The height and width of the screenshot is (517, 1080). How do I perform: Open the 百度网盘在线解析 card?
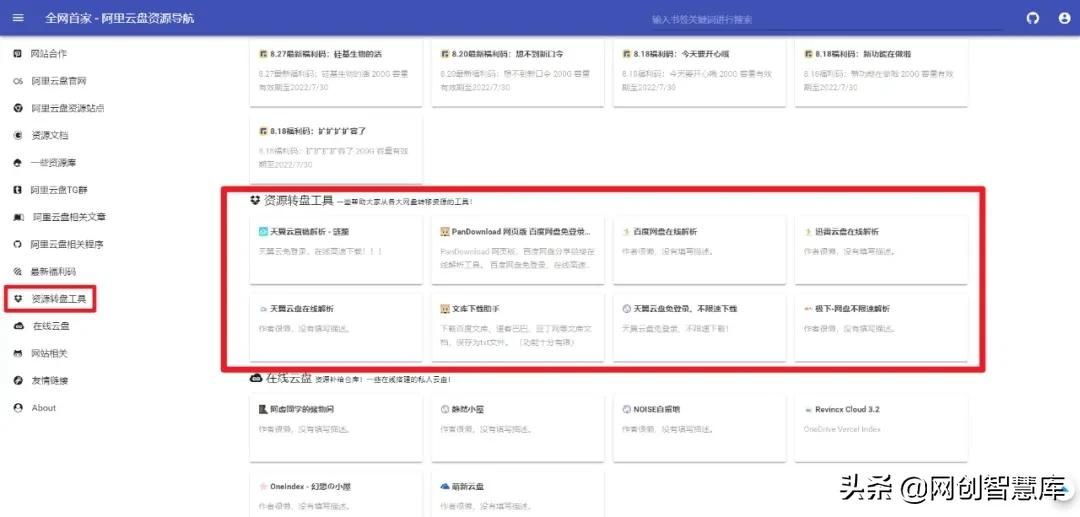699,249
